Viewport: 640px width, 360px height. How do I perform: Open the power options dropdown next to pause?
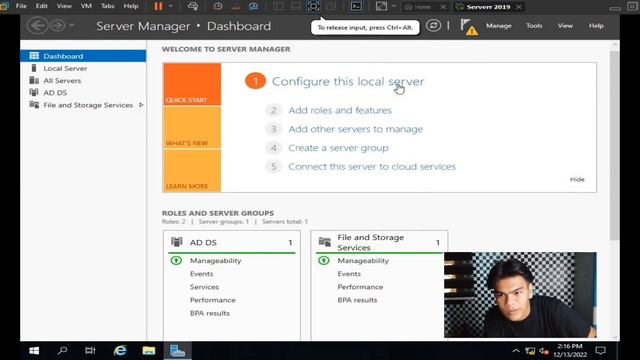(x=171, y=6)
